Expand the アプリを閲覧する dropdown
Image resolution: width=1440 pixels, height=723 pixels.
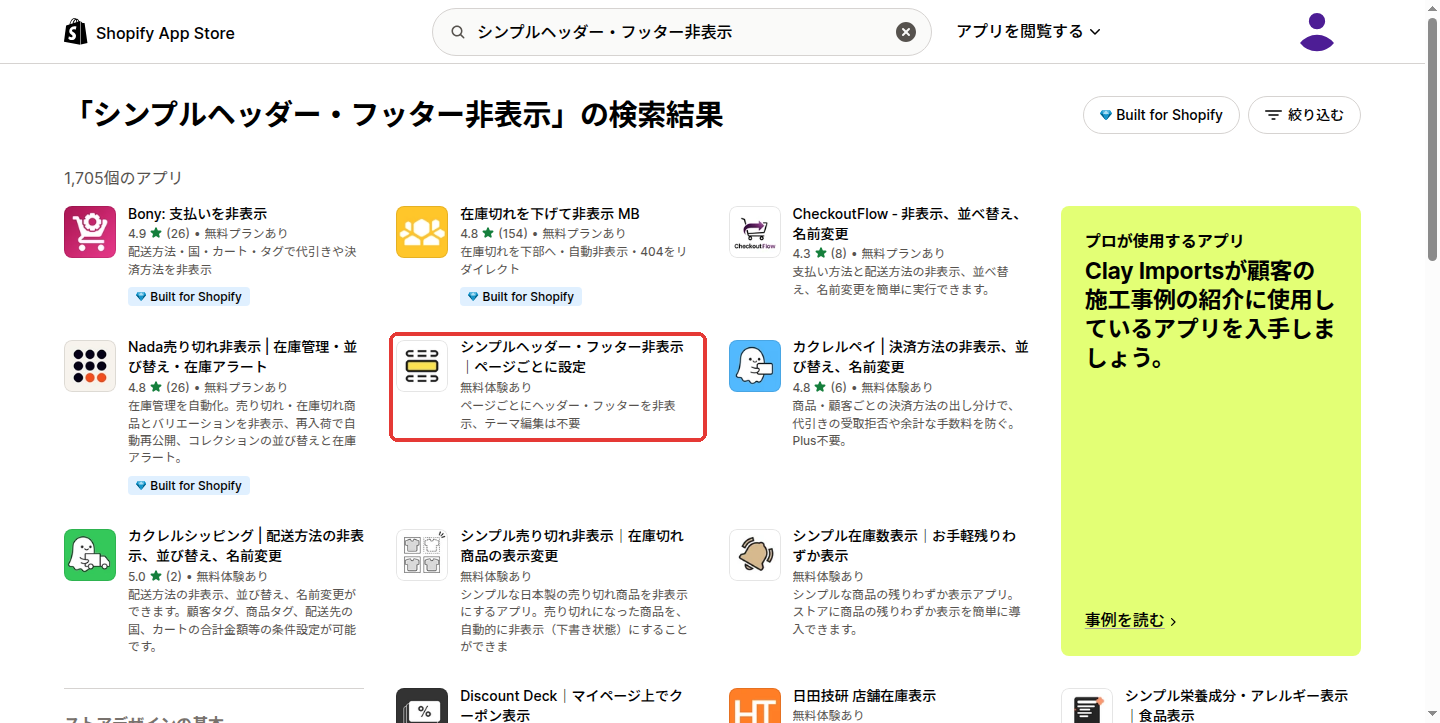pos(1028,32)
